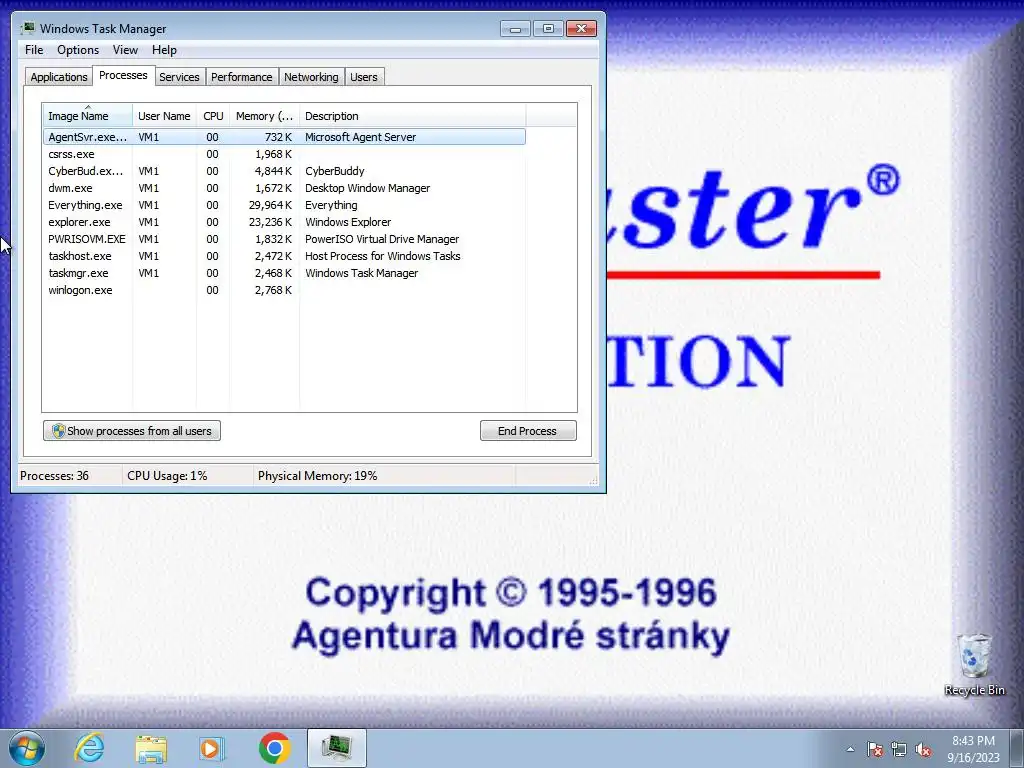Select the CyberBud.exe process row
Viewport: 1024px width, 768px height.
pos(284,171)
